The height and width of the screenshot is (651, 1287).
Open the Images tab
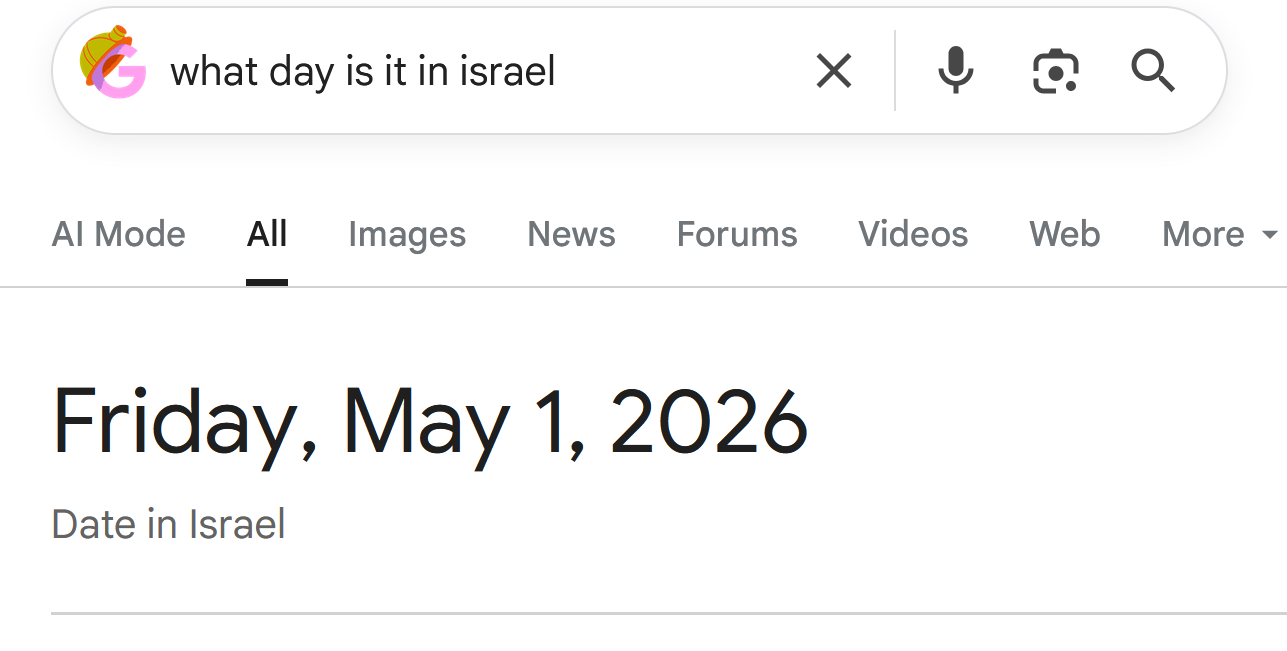[407, 234]
